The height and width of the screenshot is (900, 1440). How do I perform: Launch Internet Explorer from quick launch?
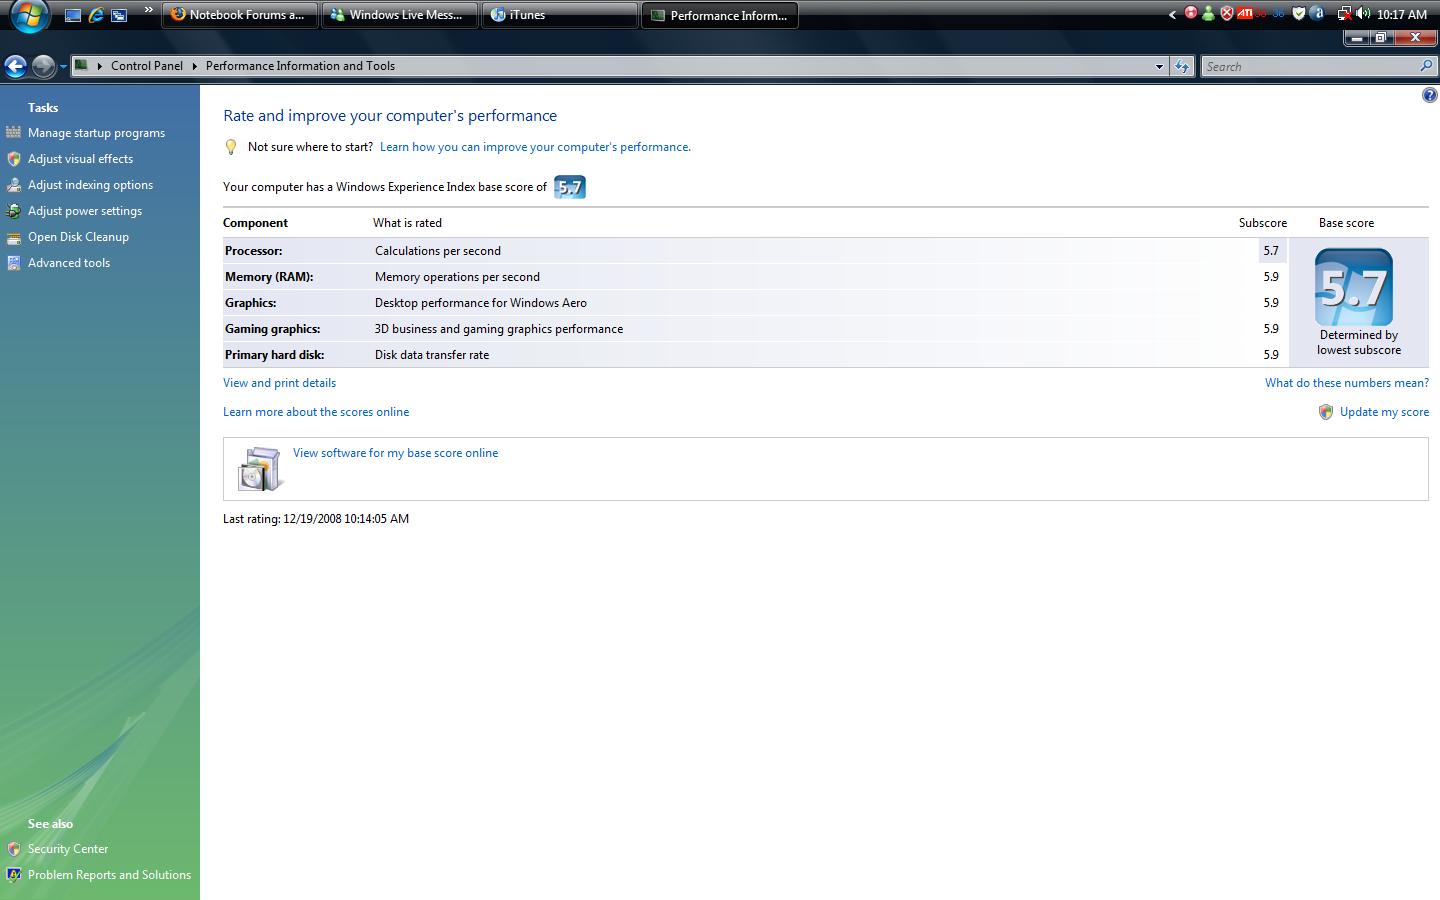(96, 15)
